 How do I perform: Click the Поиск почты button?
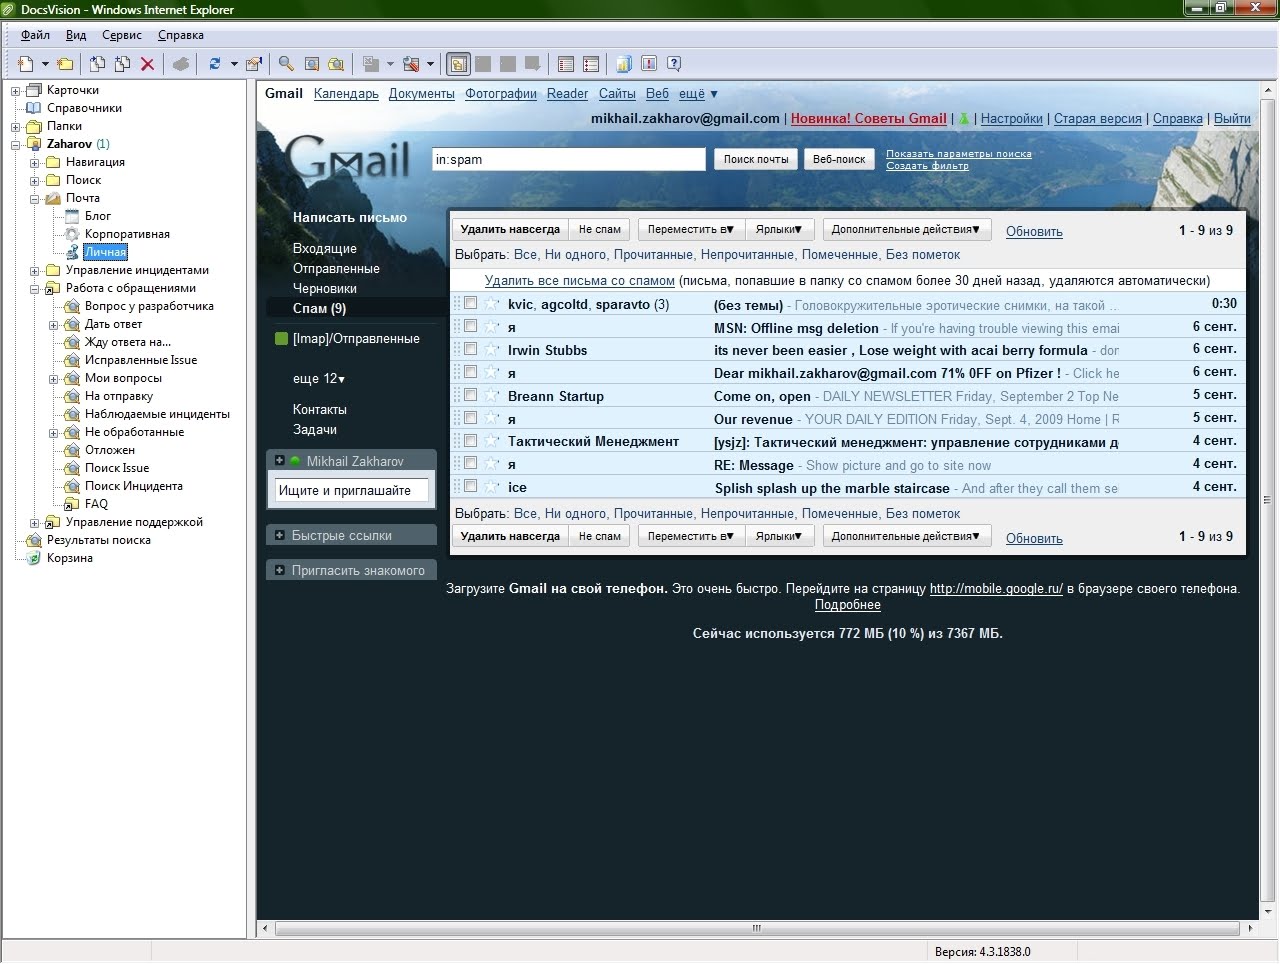click(x=756, y=159)
